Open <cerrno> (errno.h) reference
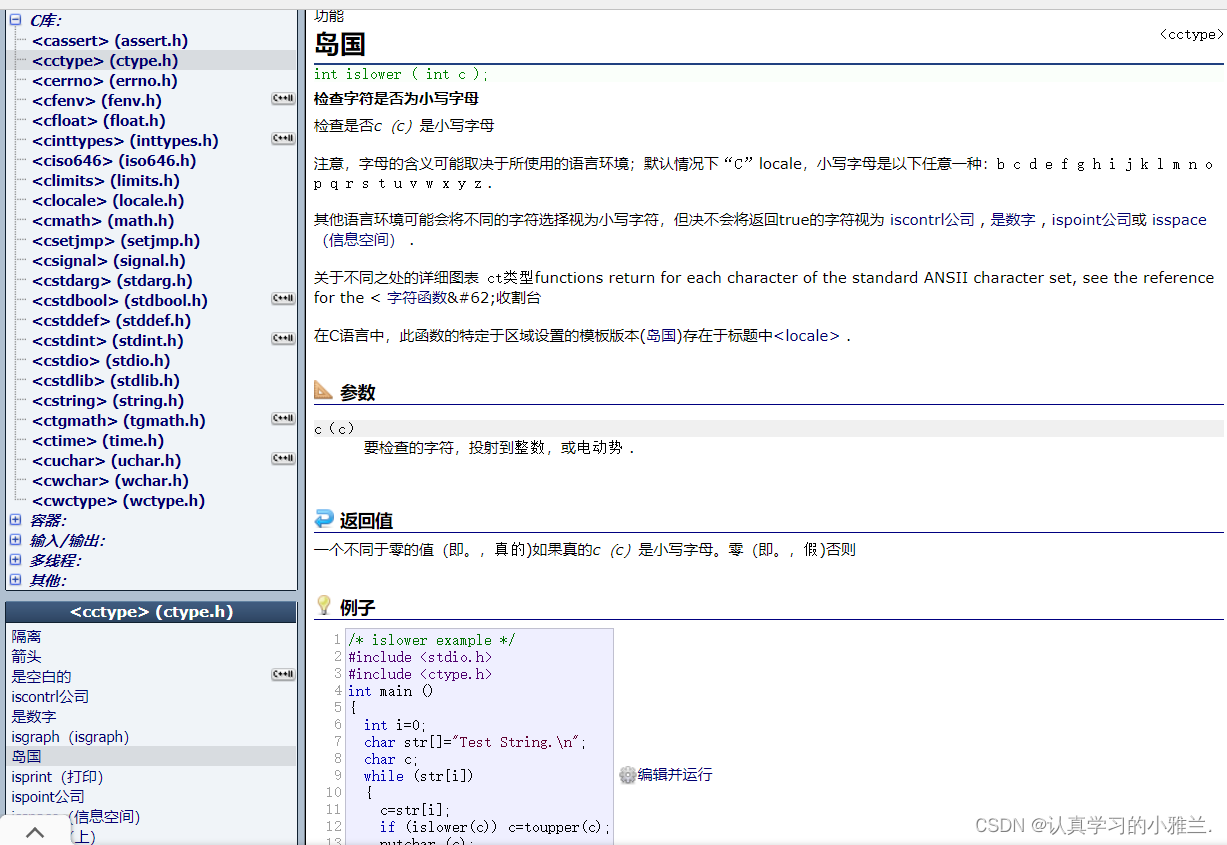1227x845 pixels. tap(105, 81)
